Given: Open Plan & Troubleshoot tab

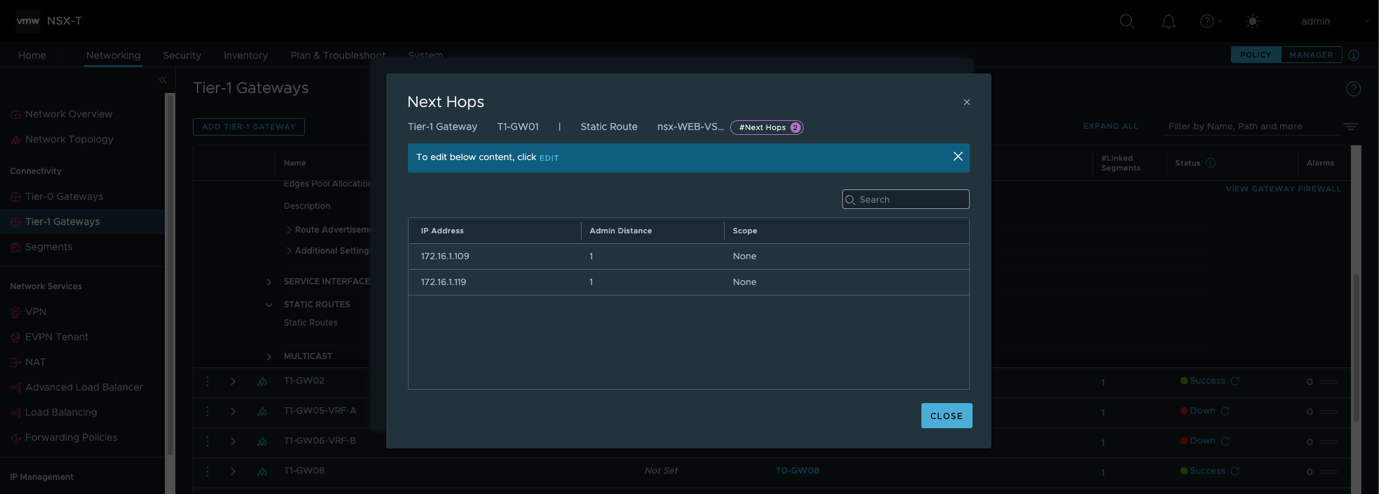Looking at the screenshot, I should tap(338, 55).
